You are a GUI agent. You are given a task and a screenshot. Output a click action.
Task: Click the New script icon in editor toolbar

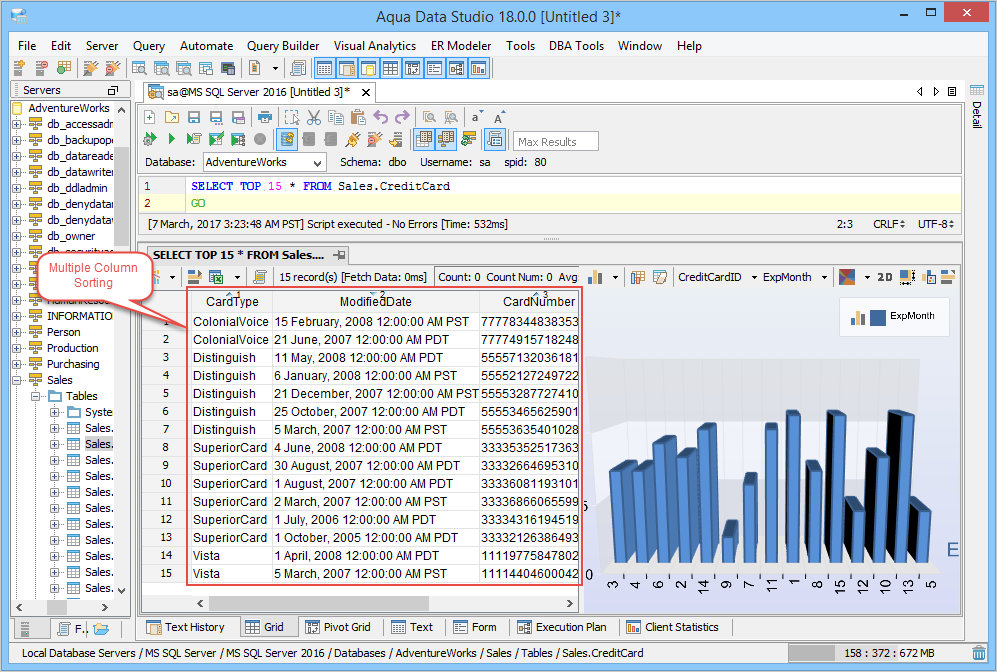[x=149, y=117]
